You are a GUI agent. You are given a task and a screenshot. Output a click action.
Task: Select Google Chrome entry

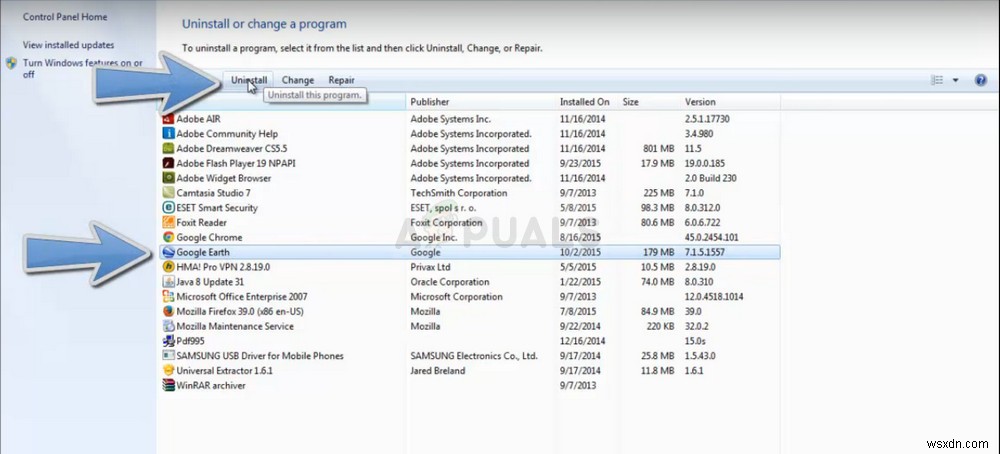(x=209, y=237)
